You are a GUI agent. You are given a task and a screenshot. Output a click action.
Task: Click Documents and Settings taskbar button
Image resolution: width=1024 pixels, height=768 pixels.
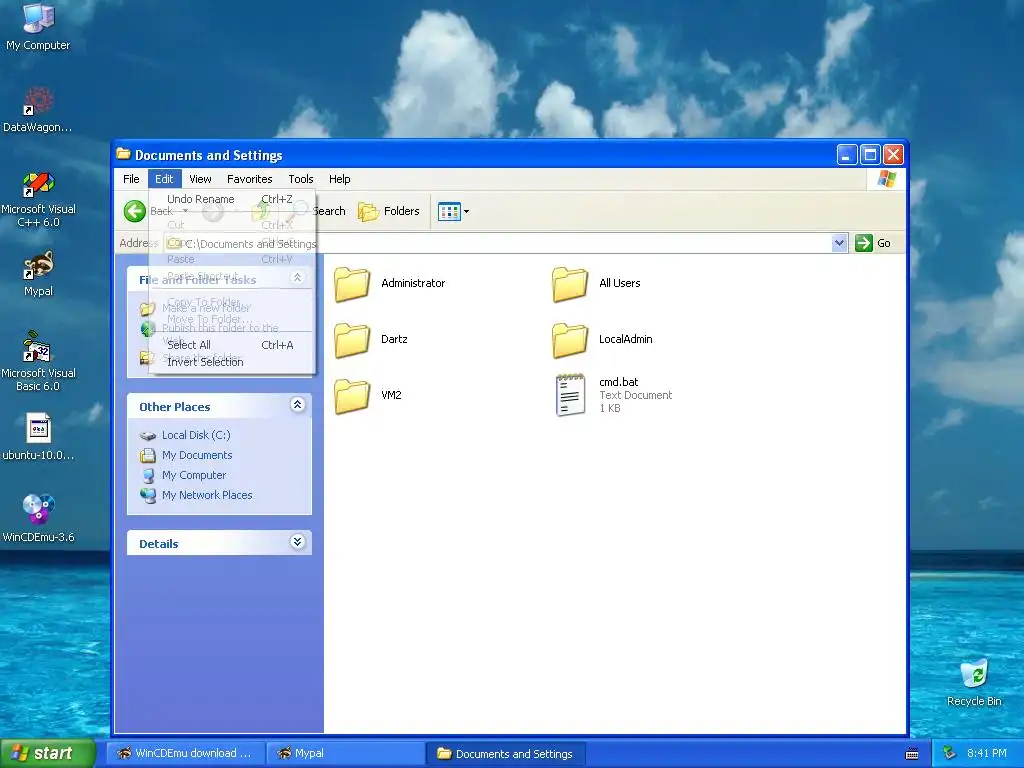505,753
